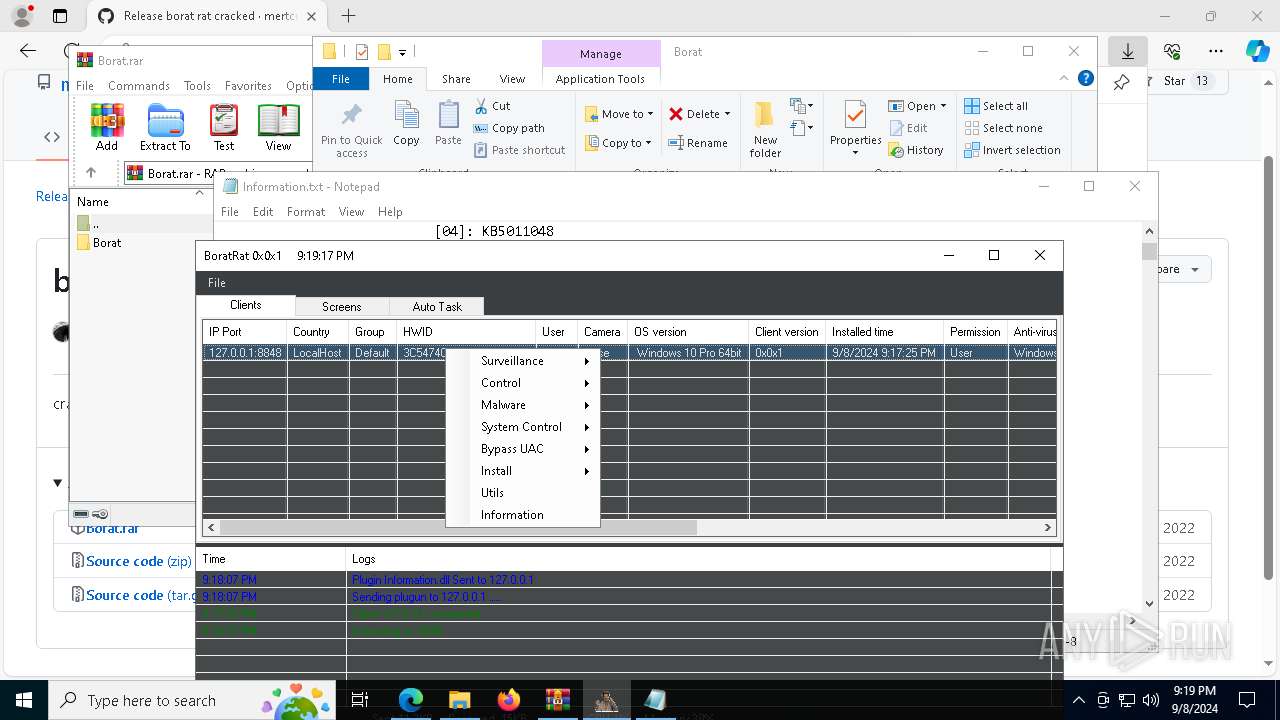Click Explorer help question mark icon
This screenshot has width=1280, height=720.
point(1085,78)
